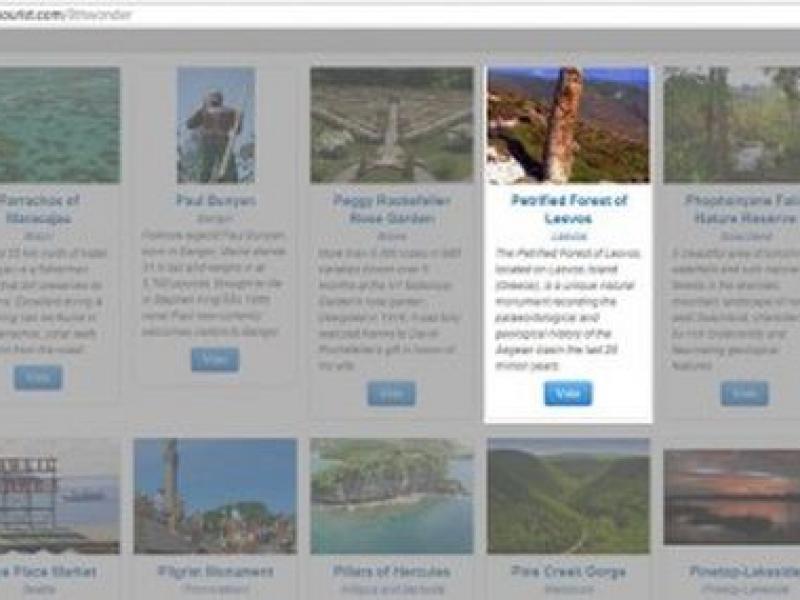
Task: Click the Pilgrim Monument tower photo
Action: [215, 496]
